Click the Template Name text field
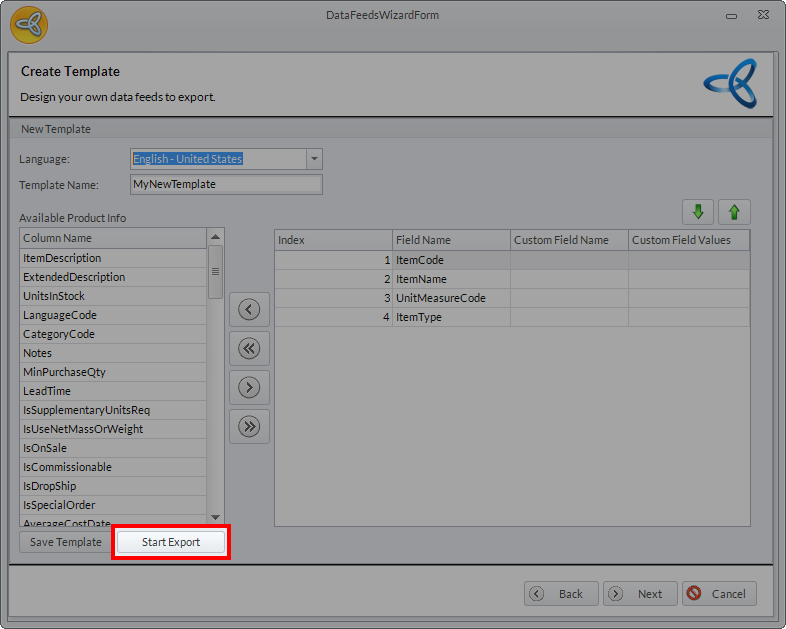The width and height of the screenshot is (786, 629). click(226, 184)
